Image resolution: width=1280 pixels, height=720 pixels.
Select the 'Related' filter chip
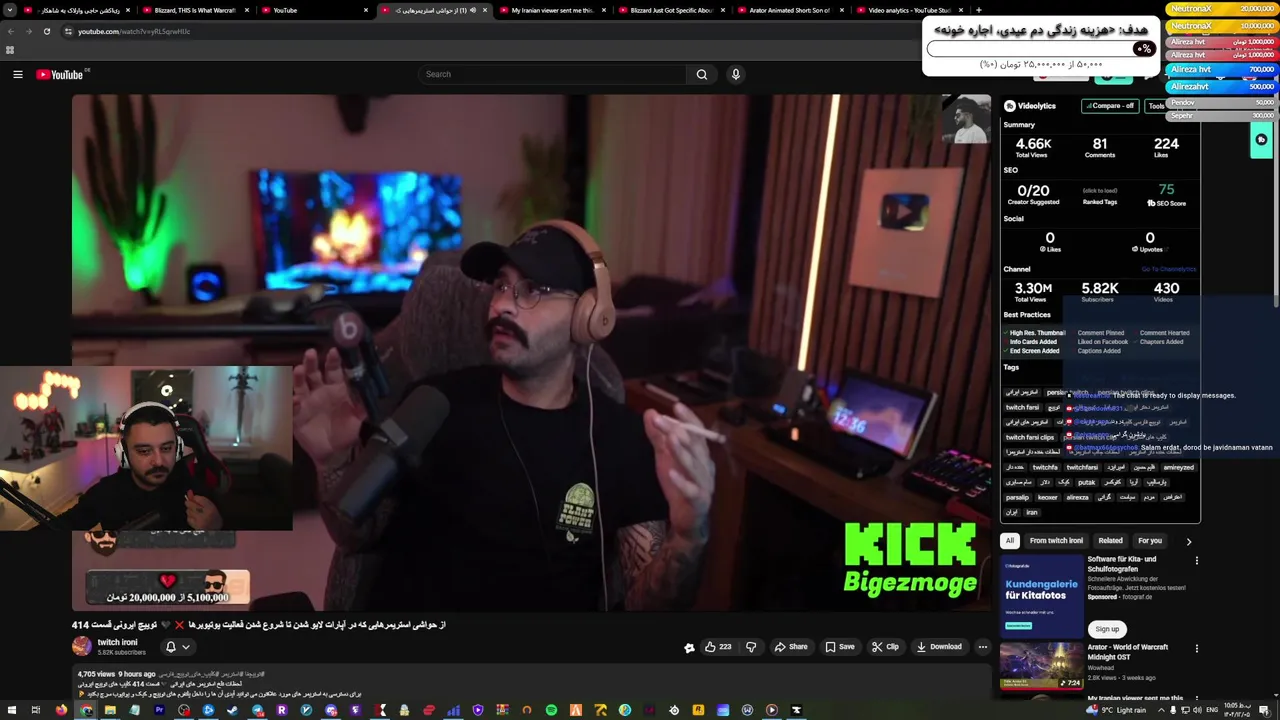[1111, 541]
